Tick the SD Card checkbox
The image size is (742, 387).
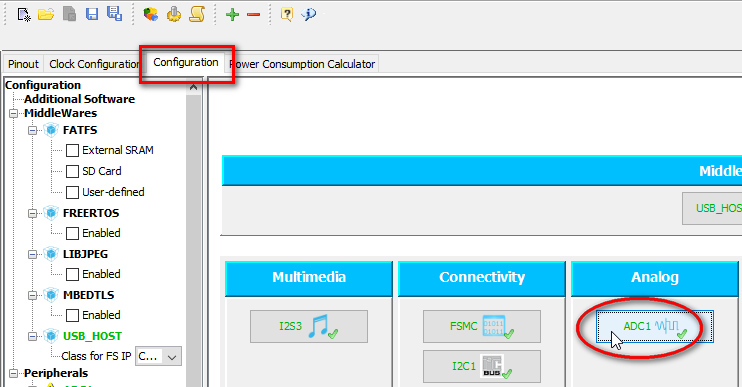[72, 171]
